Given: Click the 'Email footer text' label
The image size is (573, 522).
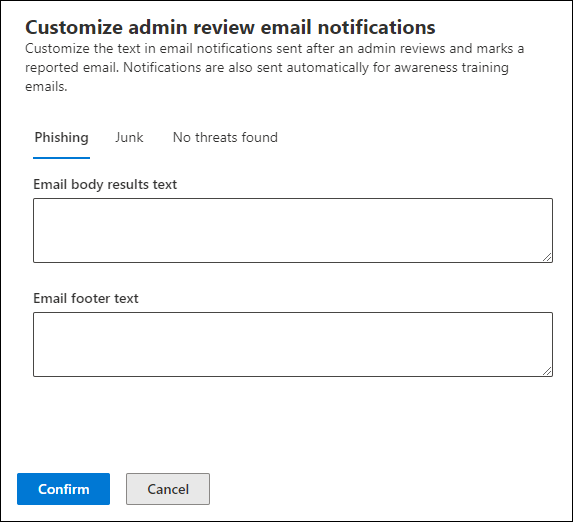Looking at the screenshot, I should [x=86, y=298].
